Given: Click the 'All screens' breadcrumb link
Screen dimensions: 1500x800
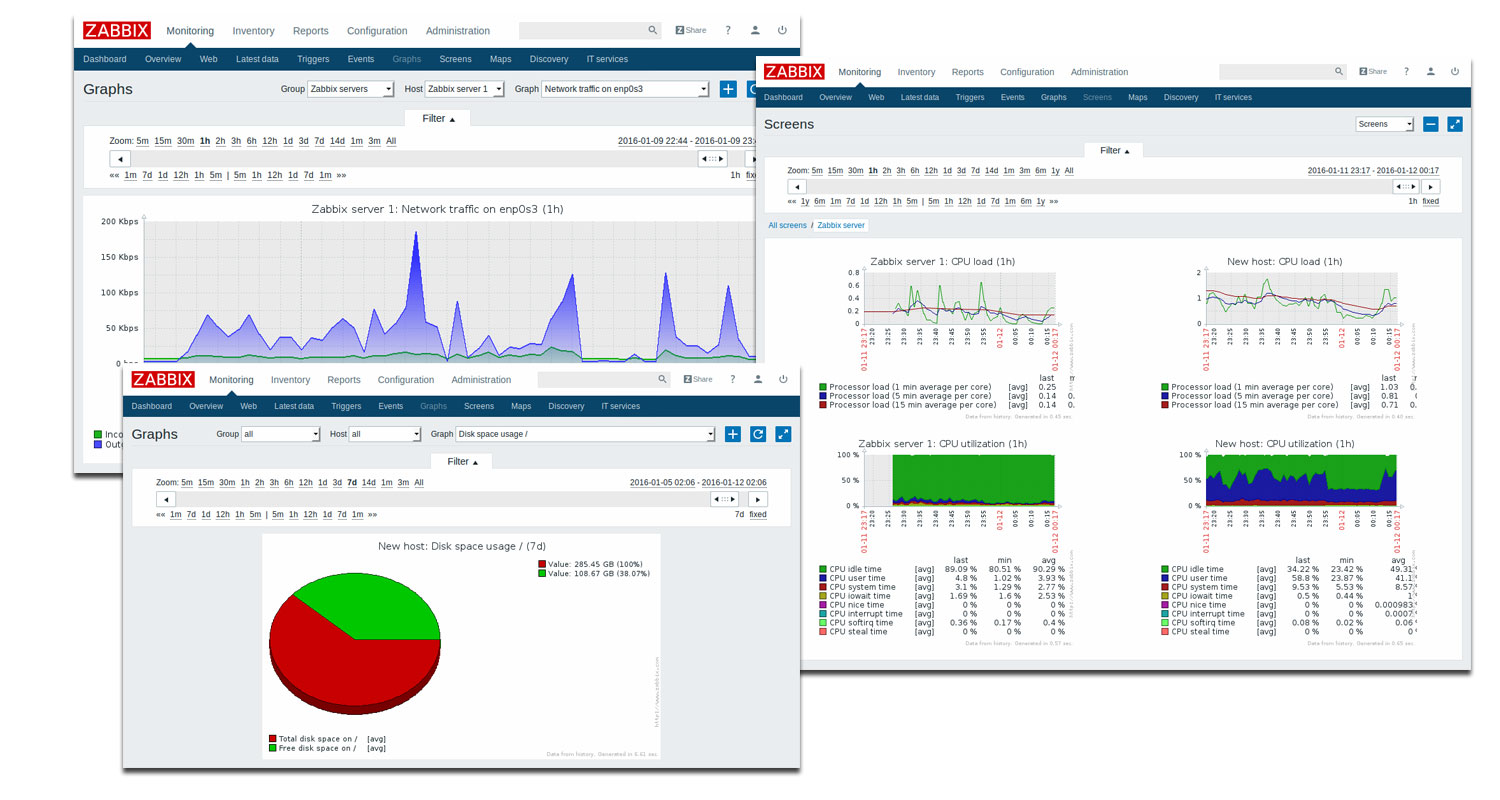Looking at the screenshot, I should (x=787, y=226).
